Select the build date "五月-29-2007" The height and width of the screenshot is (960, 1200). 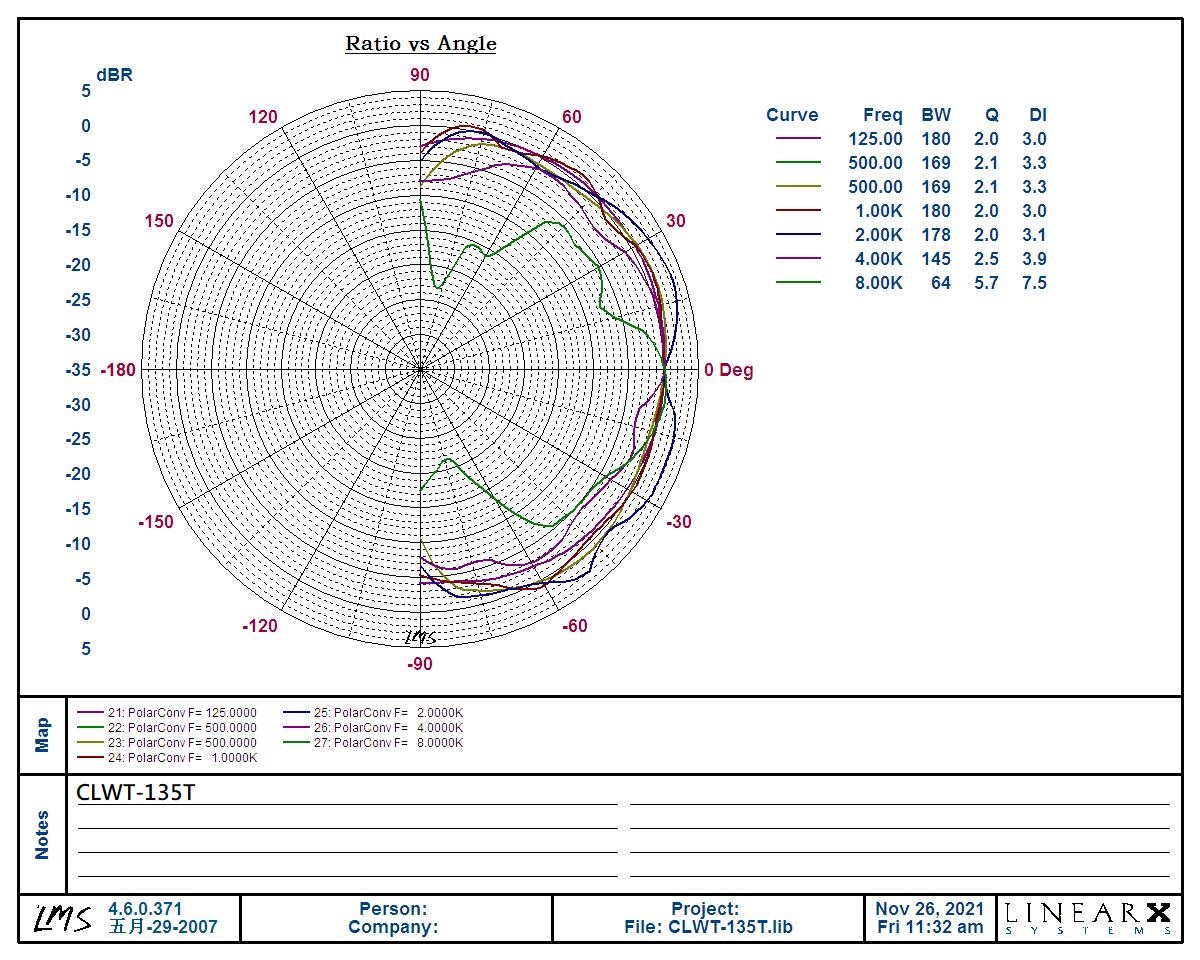coord(161,927)
